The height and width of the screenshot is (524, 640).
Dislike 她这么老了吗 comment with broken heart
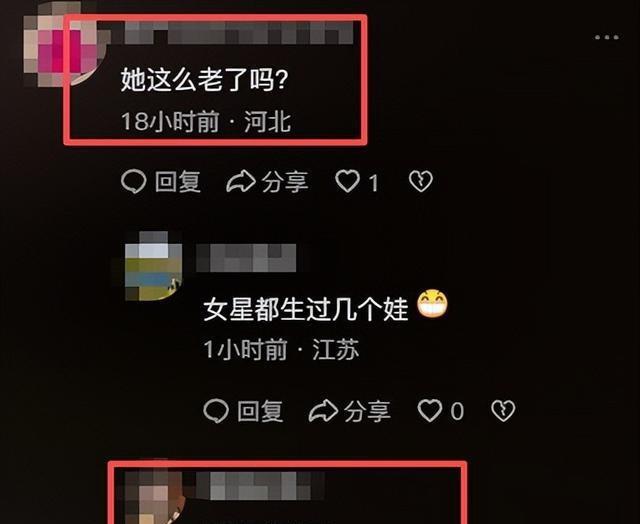tap(421, 181)
